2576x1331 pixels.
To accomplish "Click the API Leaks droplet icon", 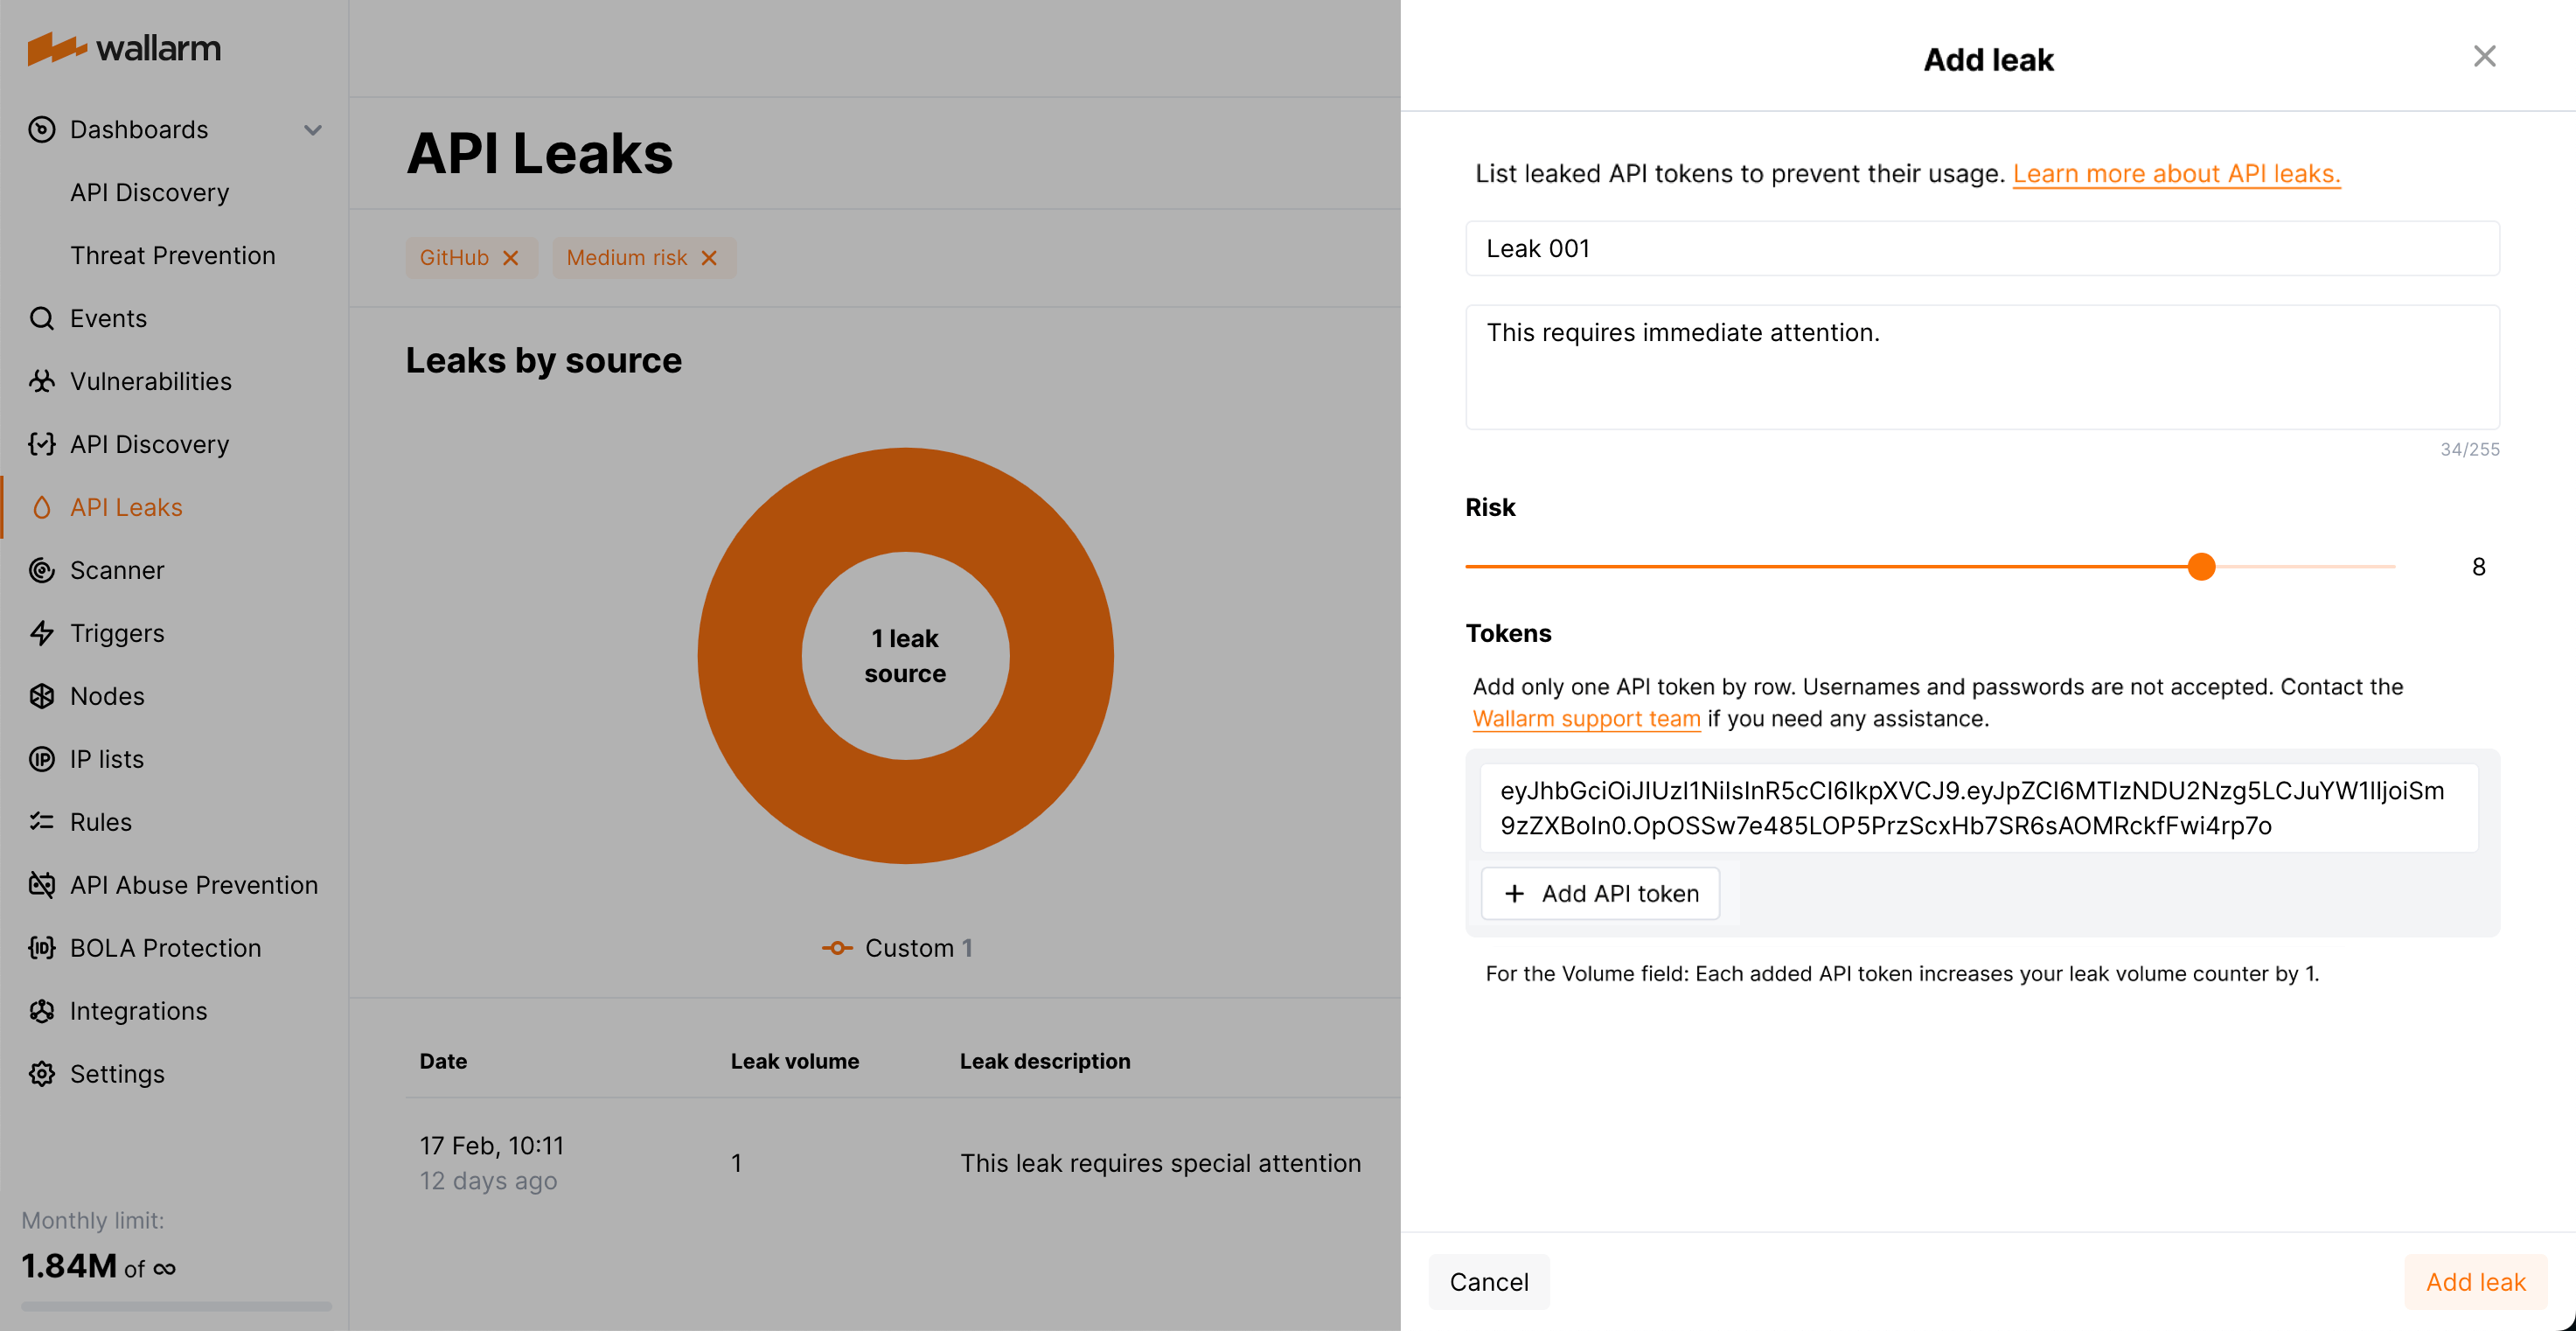I will click(x=42, y=507).
